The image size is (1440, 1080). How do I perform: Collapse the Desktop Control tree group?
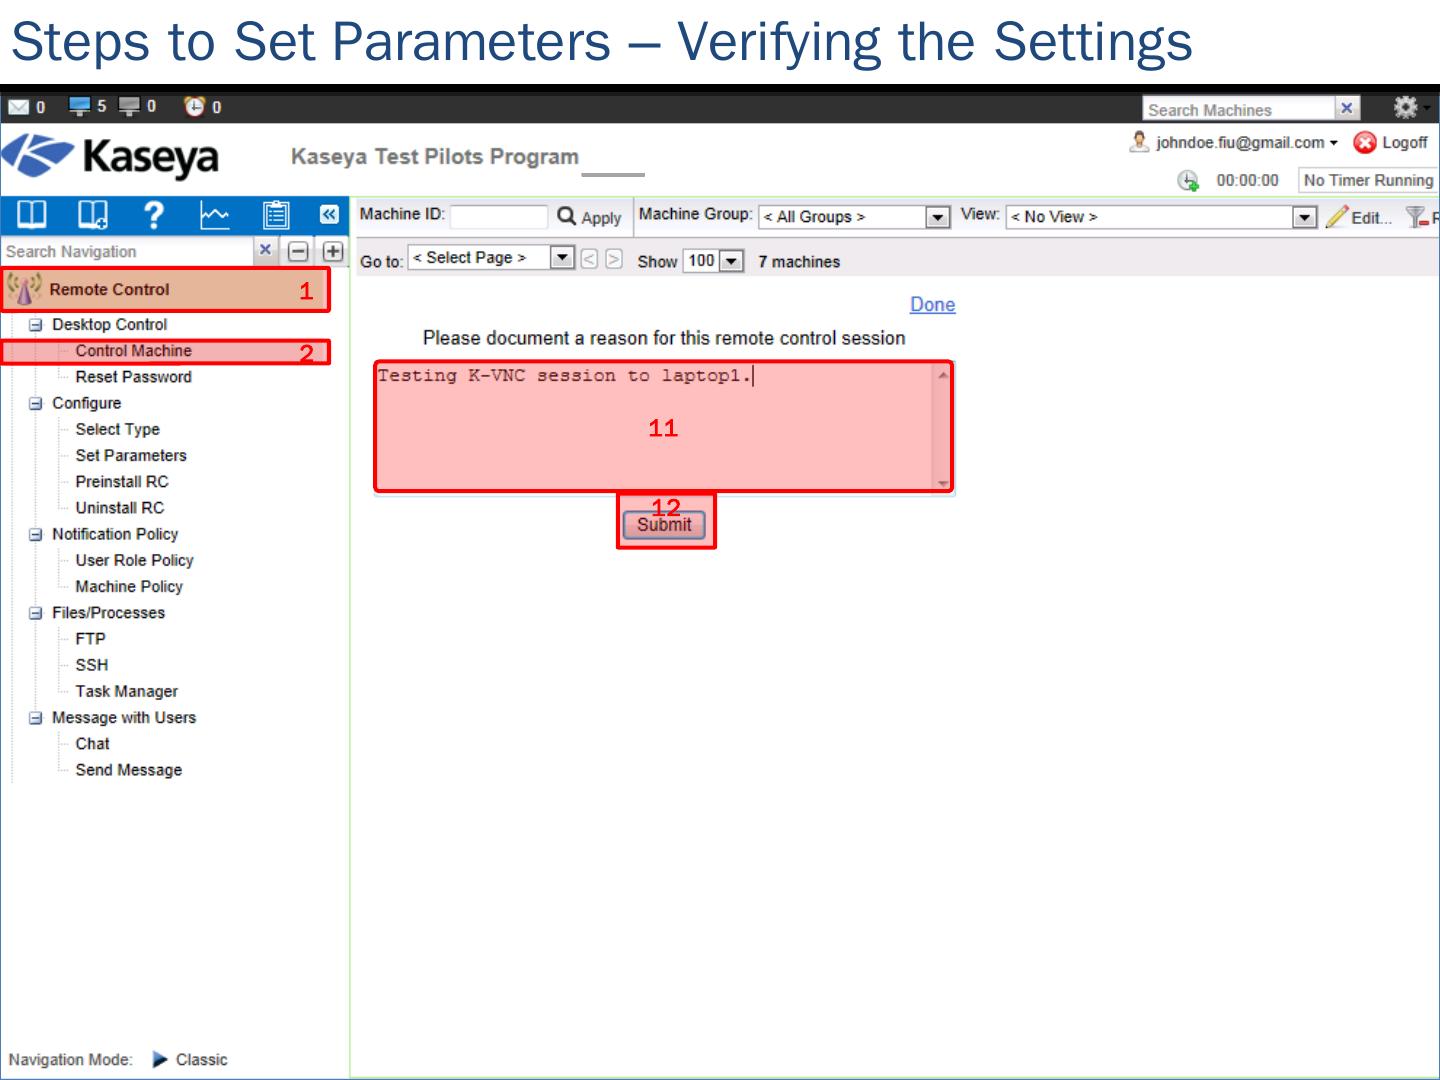(36, 325)
